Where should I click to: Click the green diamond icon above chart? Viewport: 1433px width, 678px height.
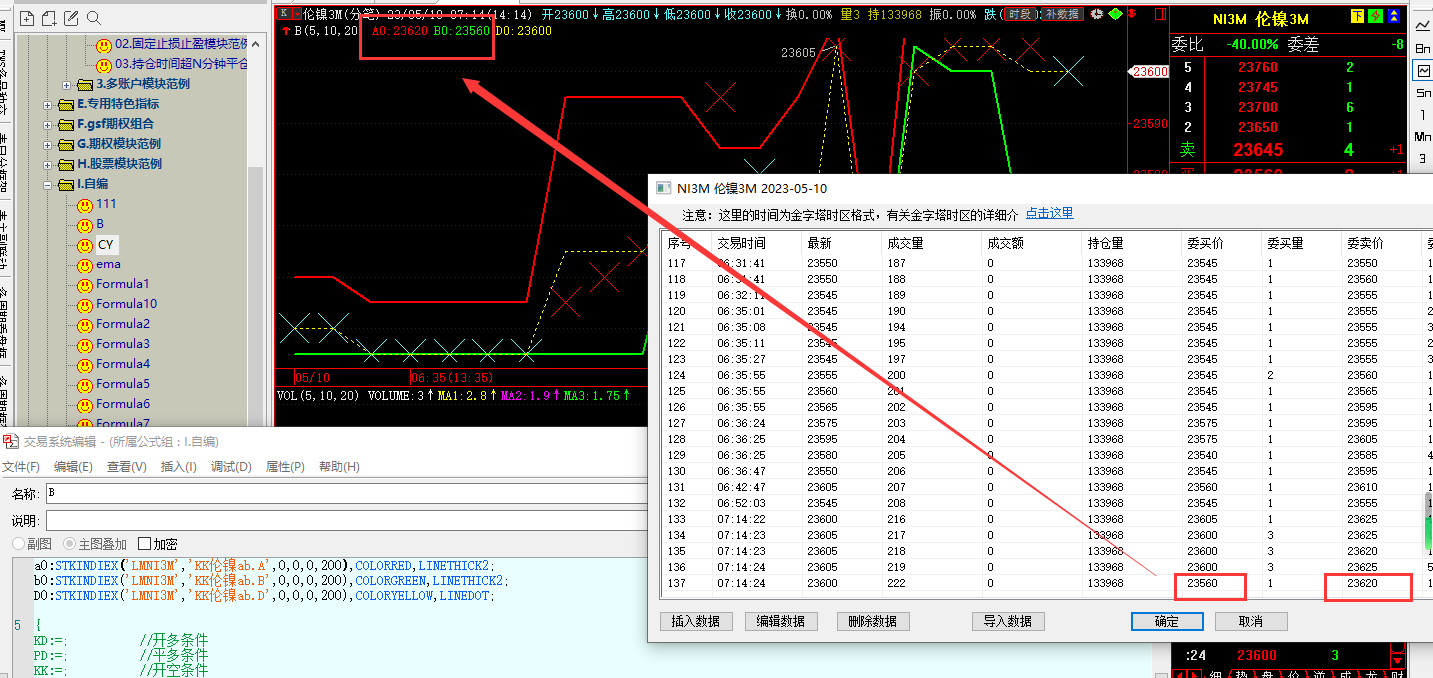point(1115,14)
